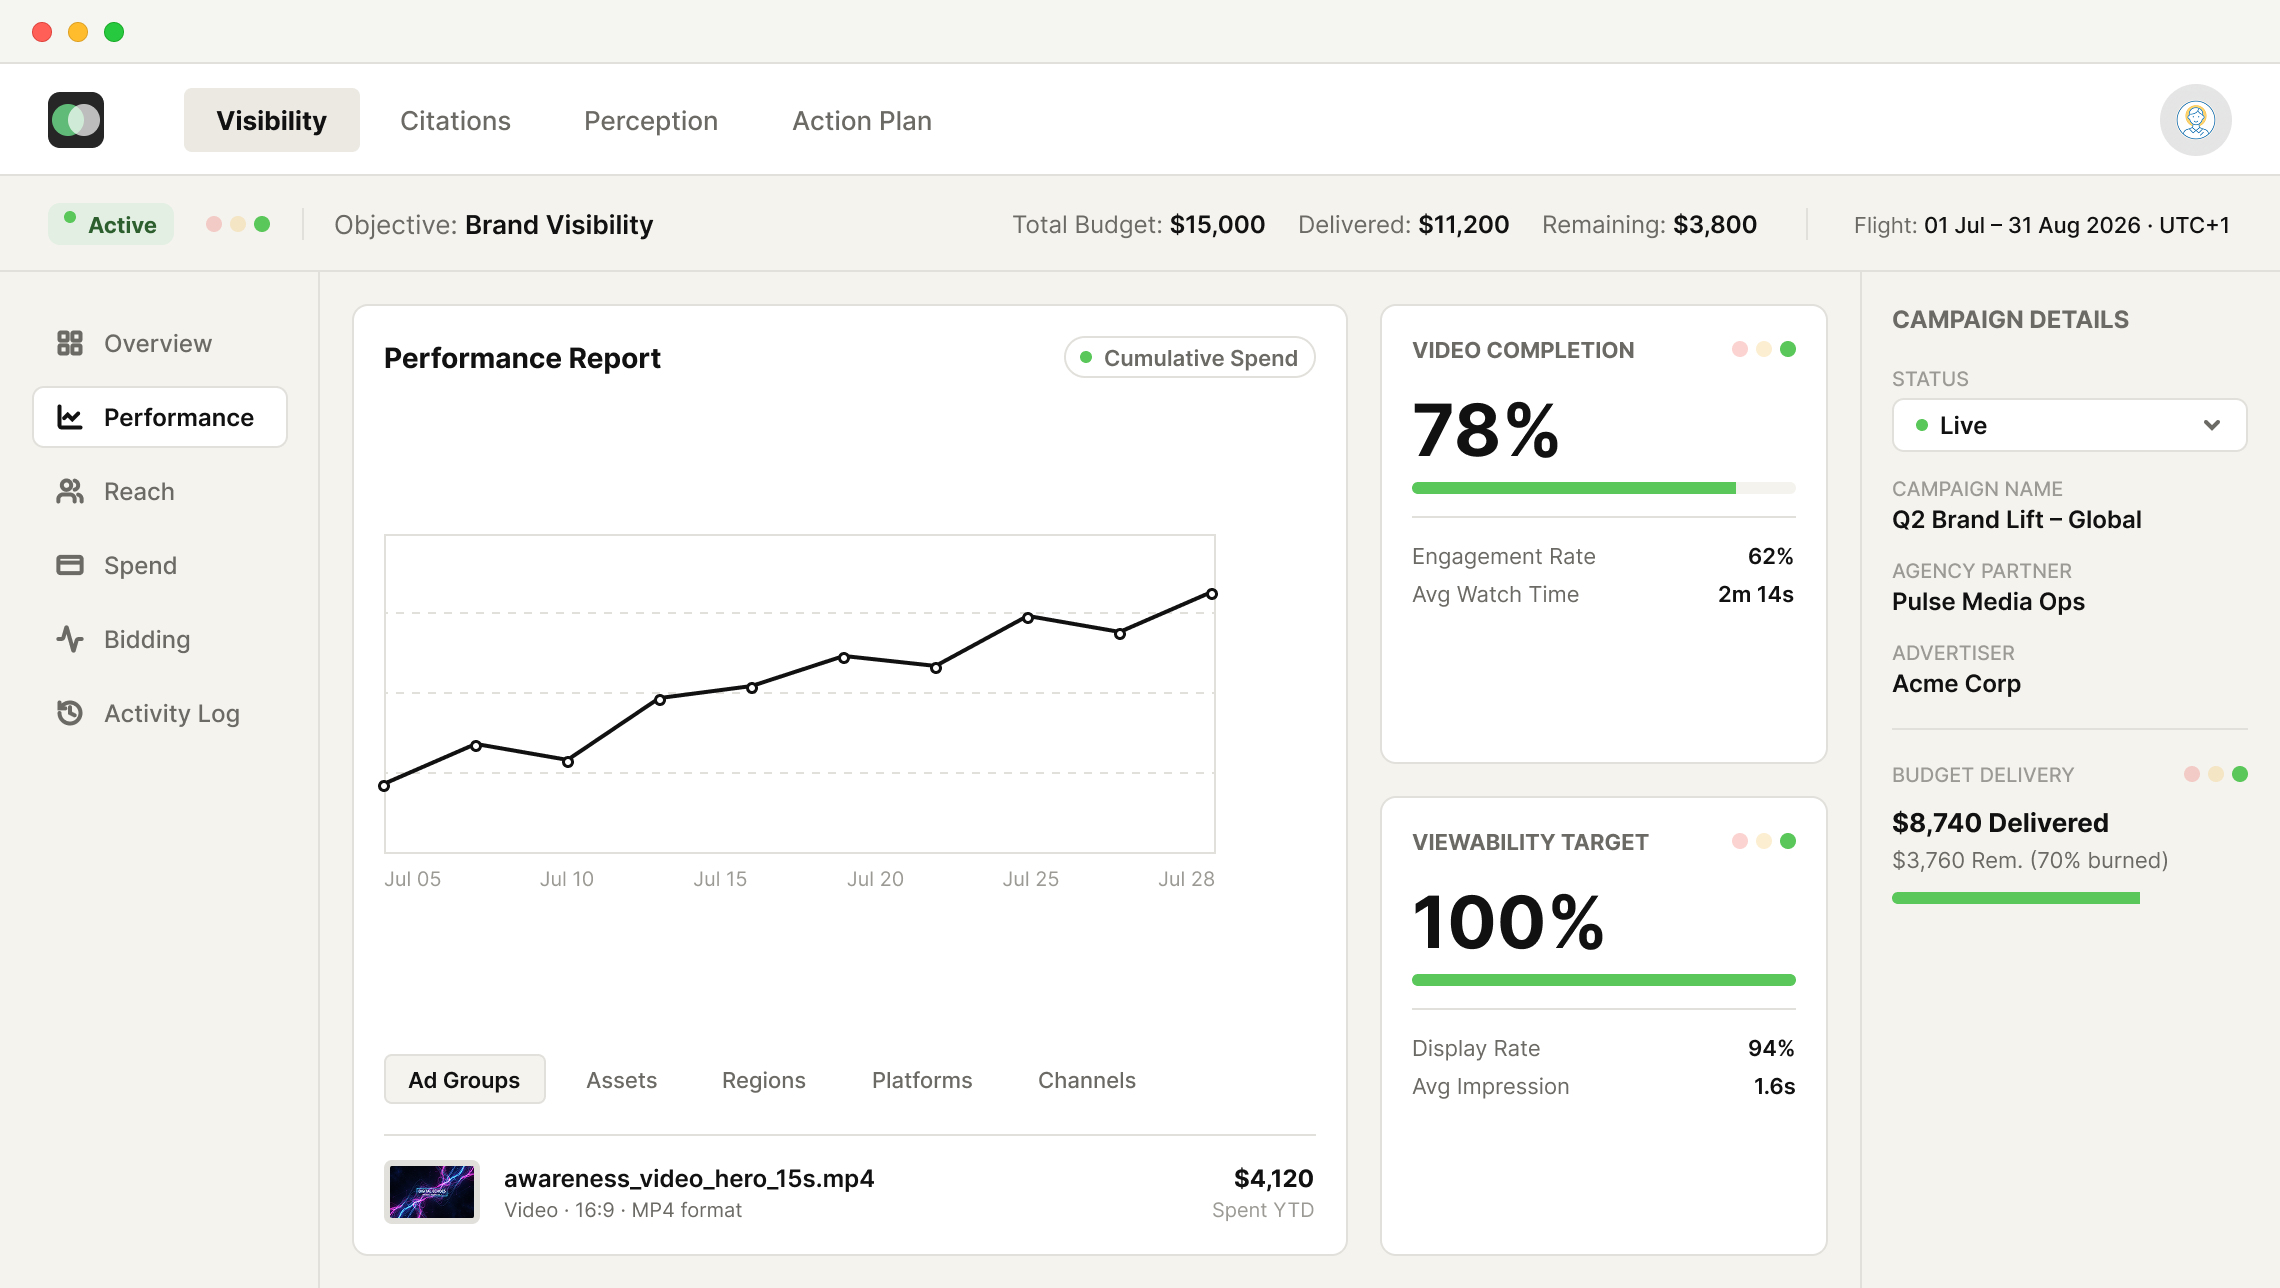Click the Performance Report heading
Image resolution: width=2280 pixels, height=1288 pixels.
(522, 357)
